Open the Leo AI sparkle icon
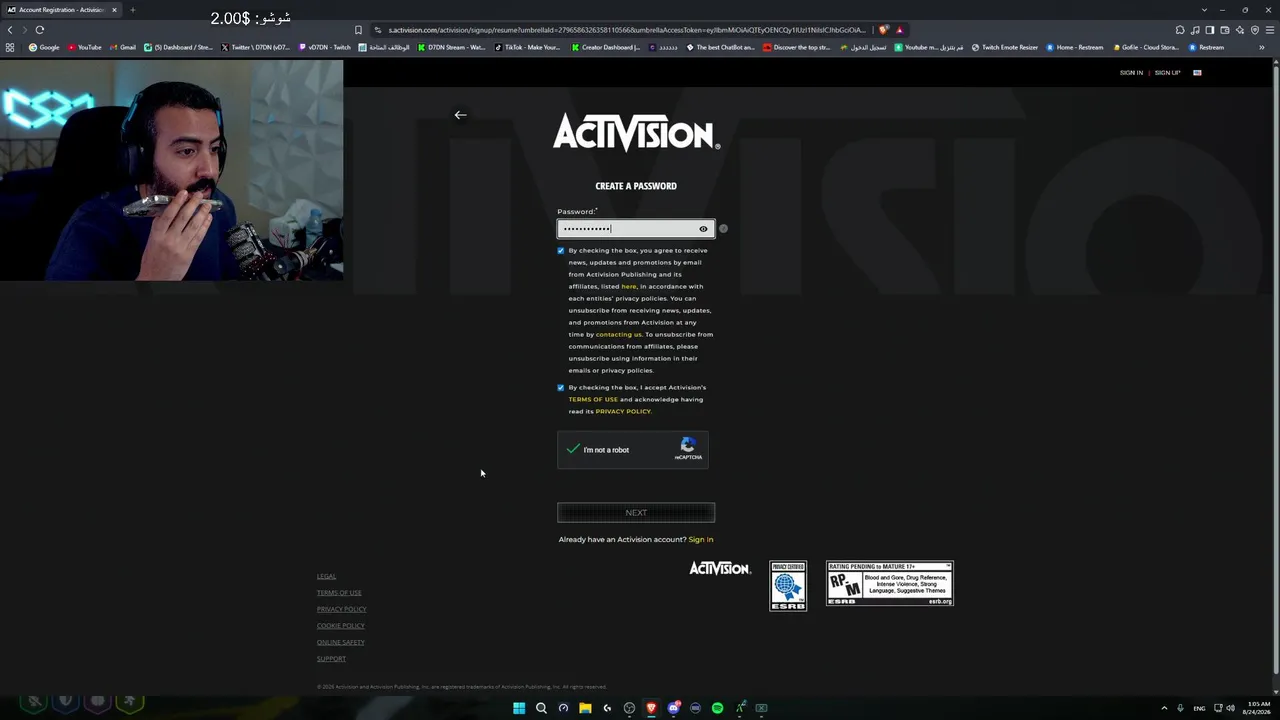 tap(1240, 30)
